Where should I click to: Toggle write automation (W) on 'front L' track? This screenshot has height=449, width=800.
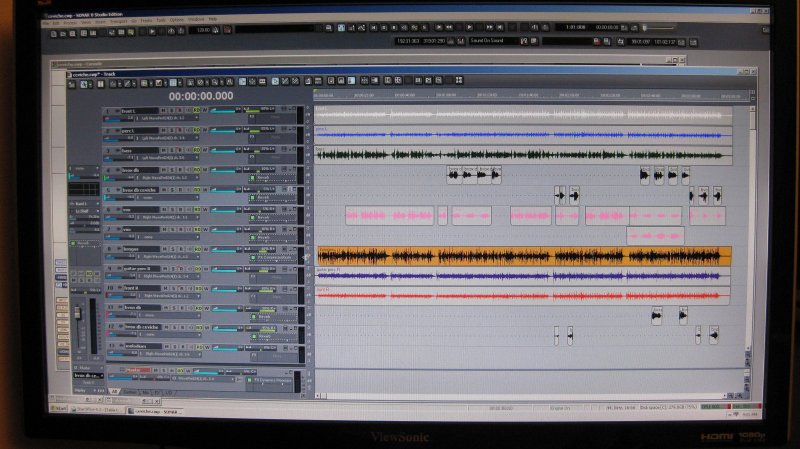pyautogui.click(x=203, y=110)
